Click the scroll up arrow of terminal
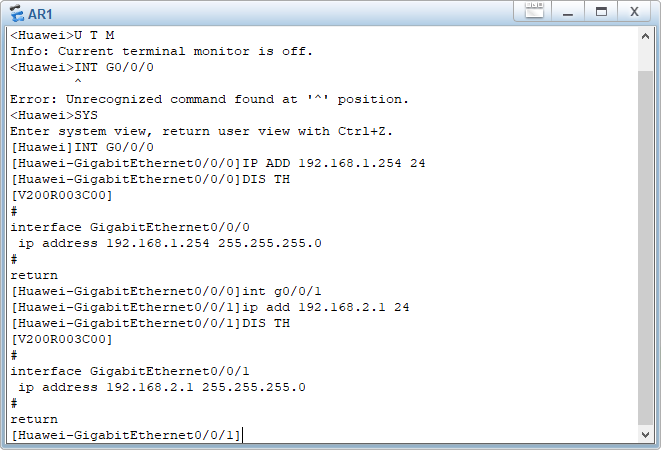661x450 pixels. 645,36
